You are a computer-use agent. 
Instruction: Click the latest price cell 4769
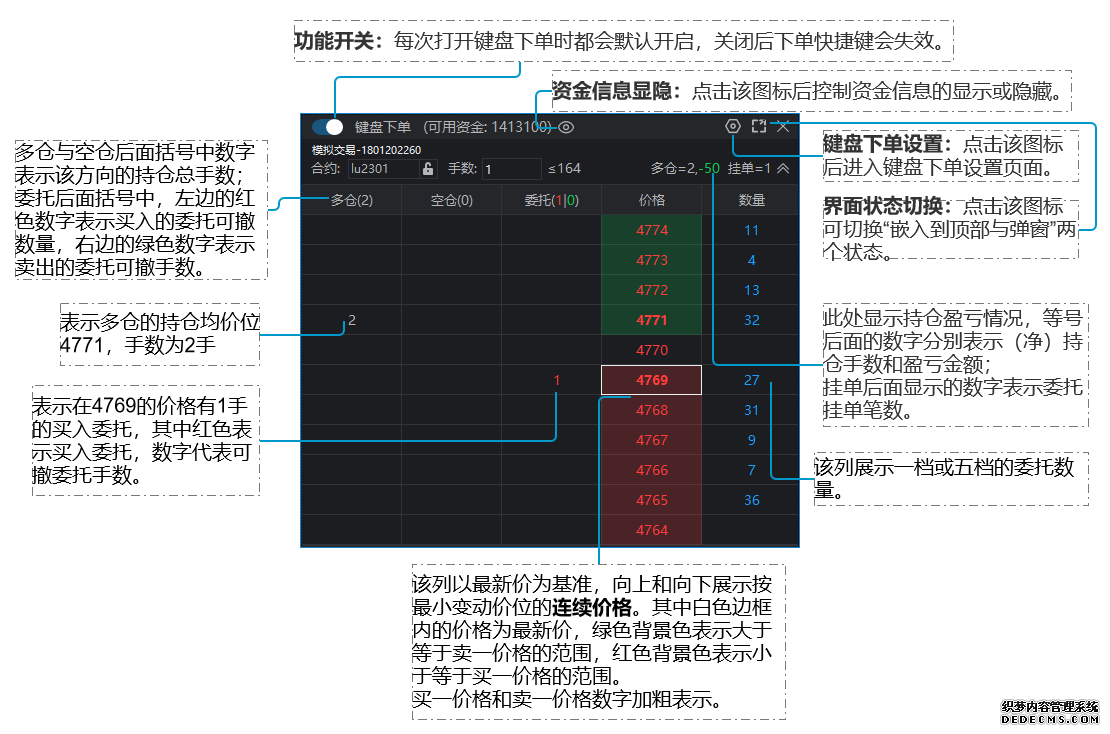click(x=651, y=380)
